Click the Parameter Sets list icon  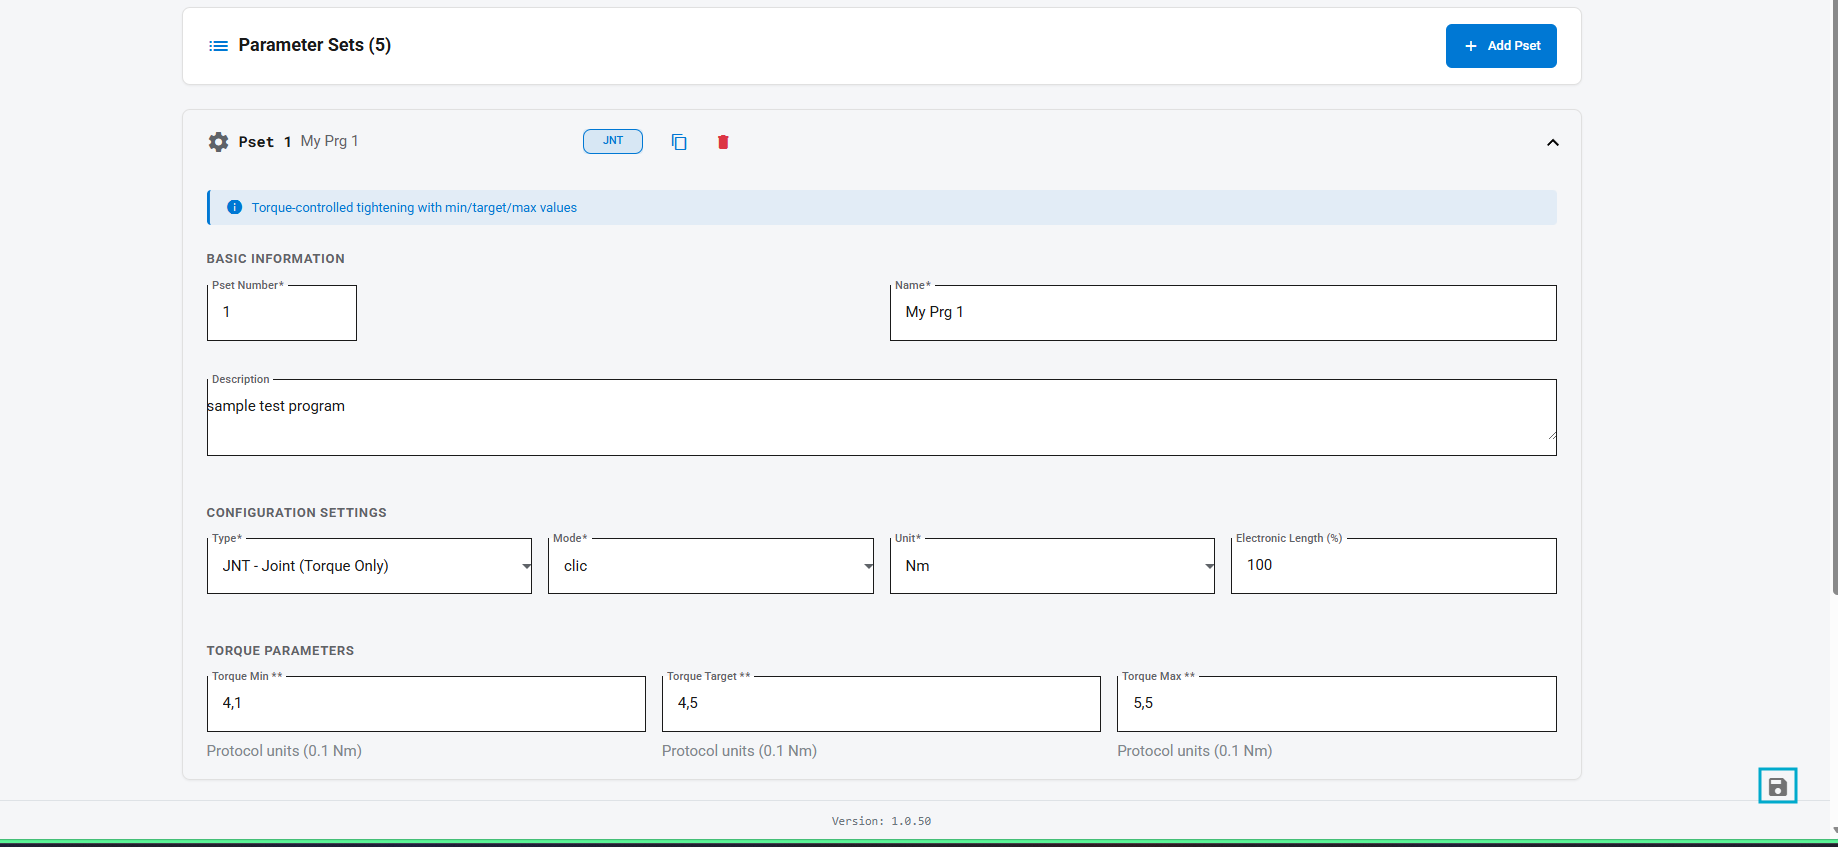(x=218, y=46)
